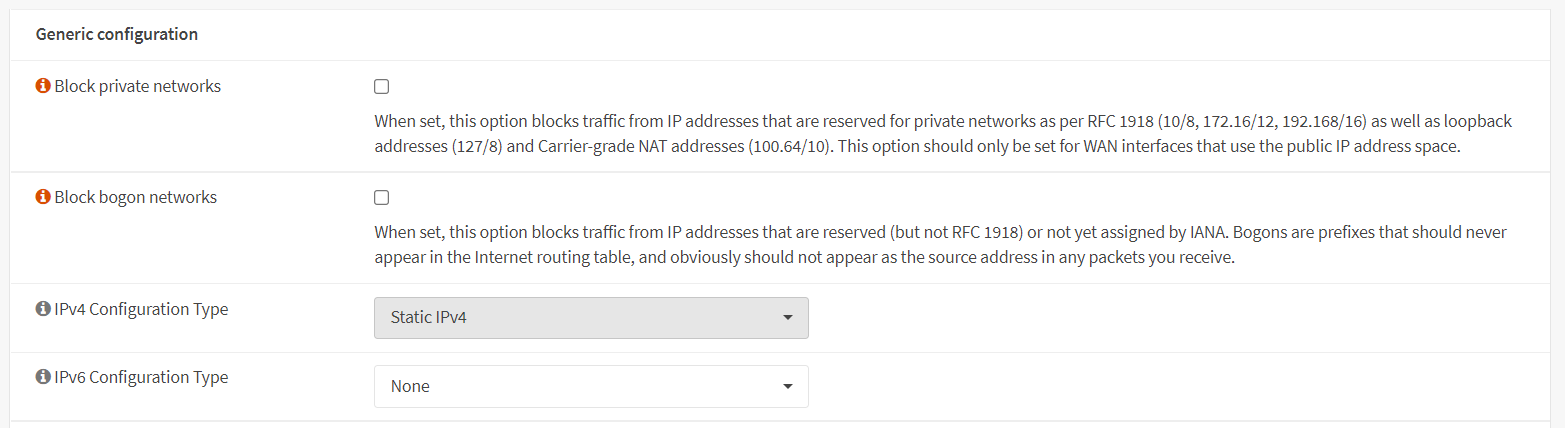
Task: Open the Static IPv4 configuration dropdown
Action: tap(590, 318)
